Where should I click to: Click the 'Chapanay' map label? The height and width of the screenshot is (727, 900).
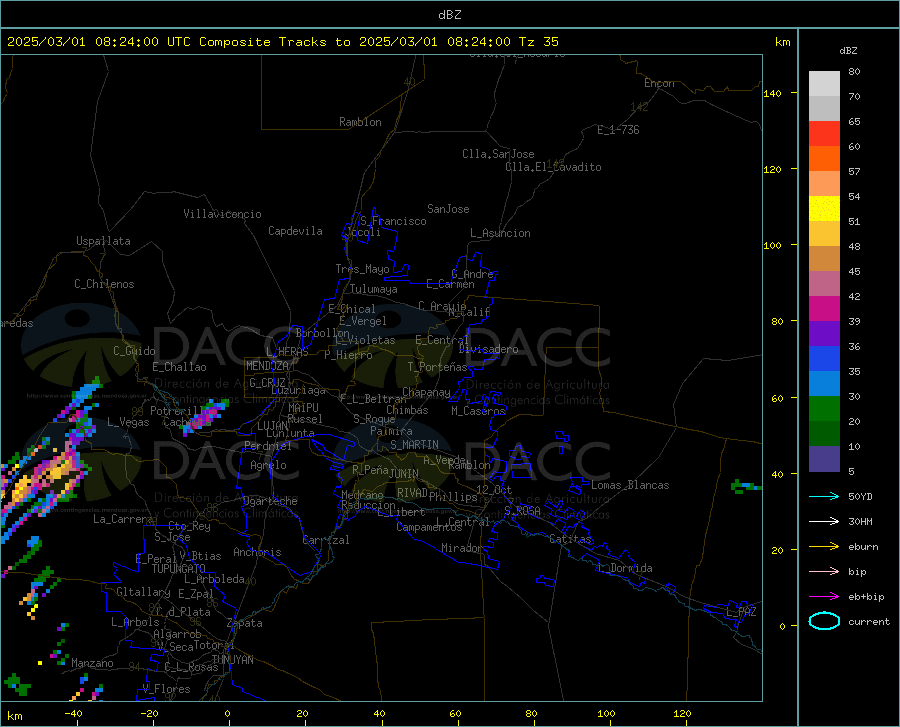426,392
